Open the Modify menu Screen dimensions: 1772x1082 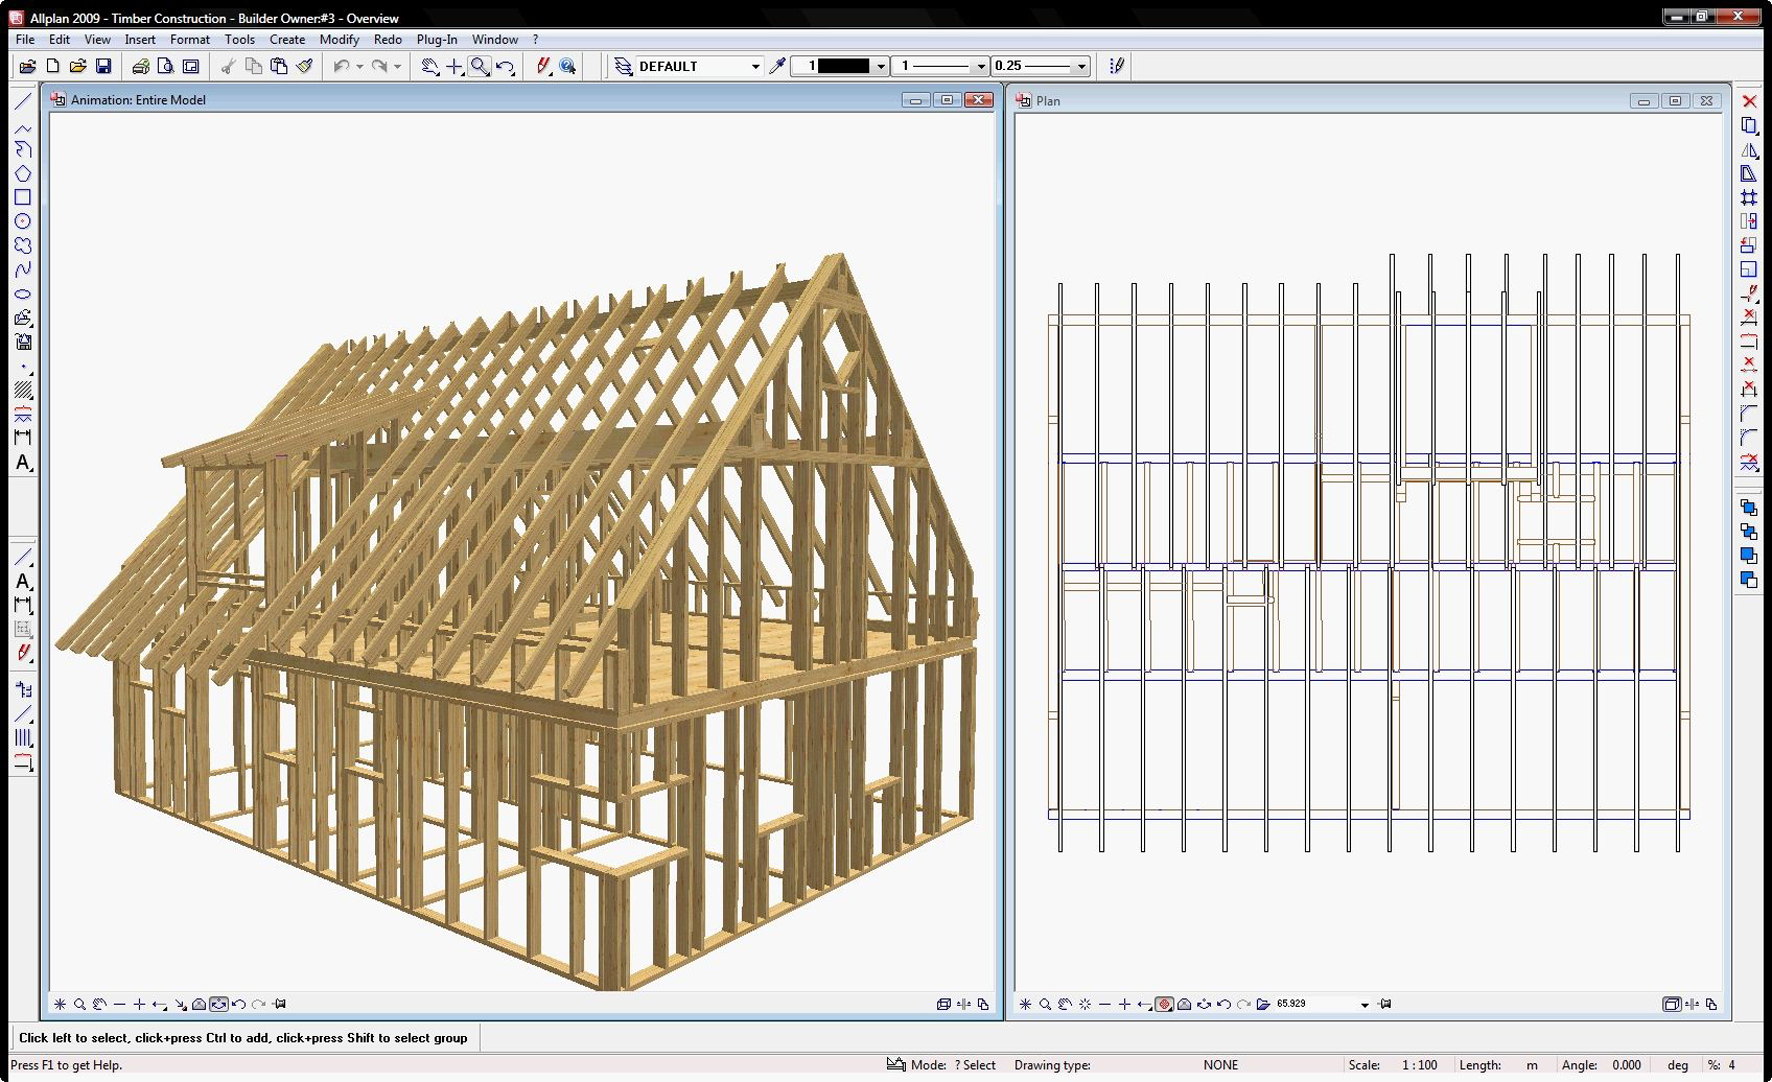click(x=339, y=39)
